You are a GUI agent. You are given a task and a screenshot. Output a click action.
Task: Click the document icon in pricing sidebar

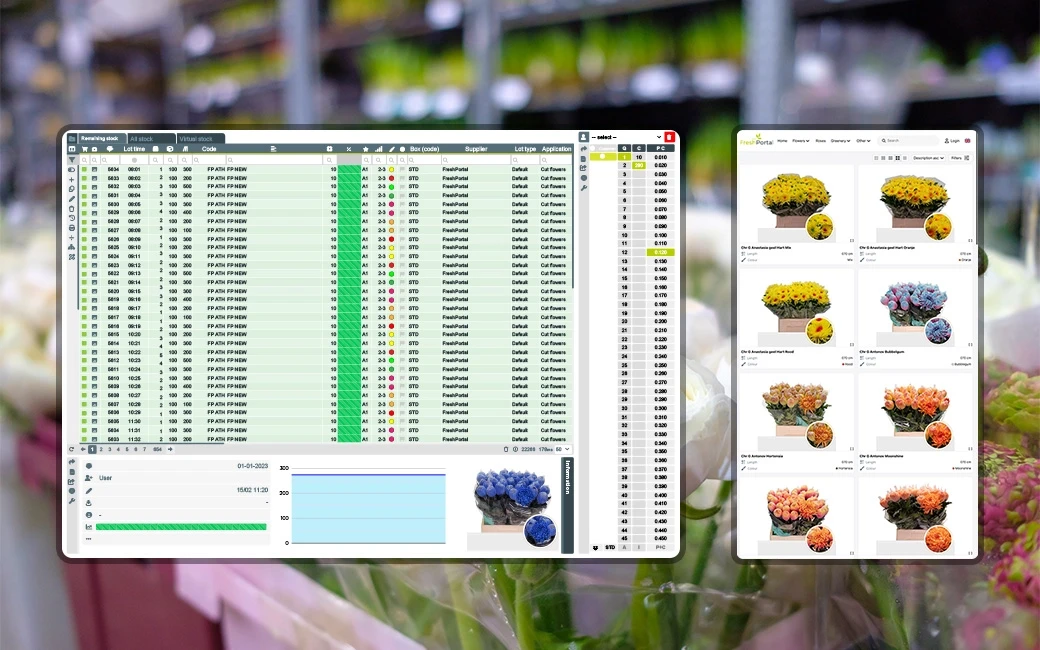pos(584,159)
